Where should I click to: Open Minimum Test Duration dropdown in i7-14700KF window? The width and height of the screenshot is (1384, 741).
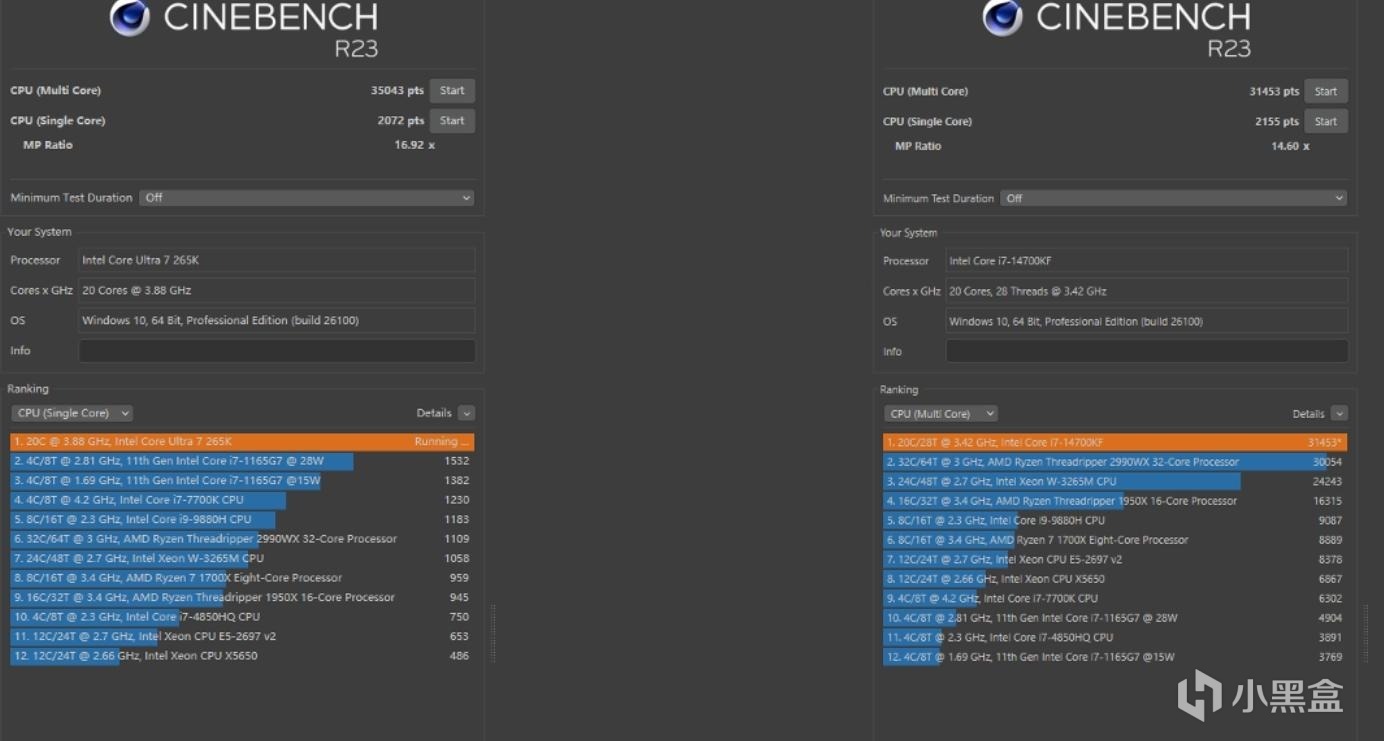[x=1174, y=198]
